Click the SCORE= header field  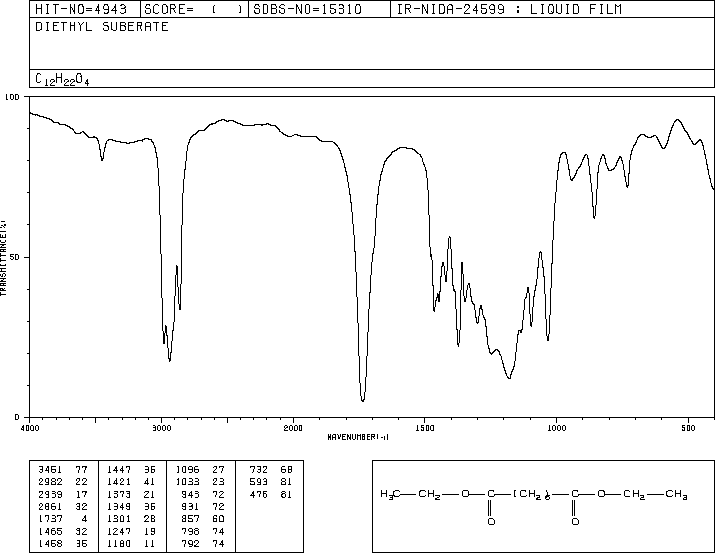(194, 9)
